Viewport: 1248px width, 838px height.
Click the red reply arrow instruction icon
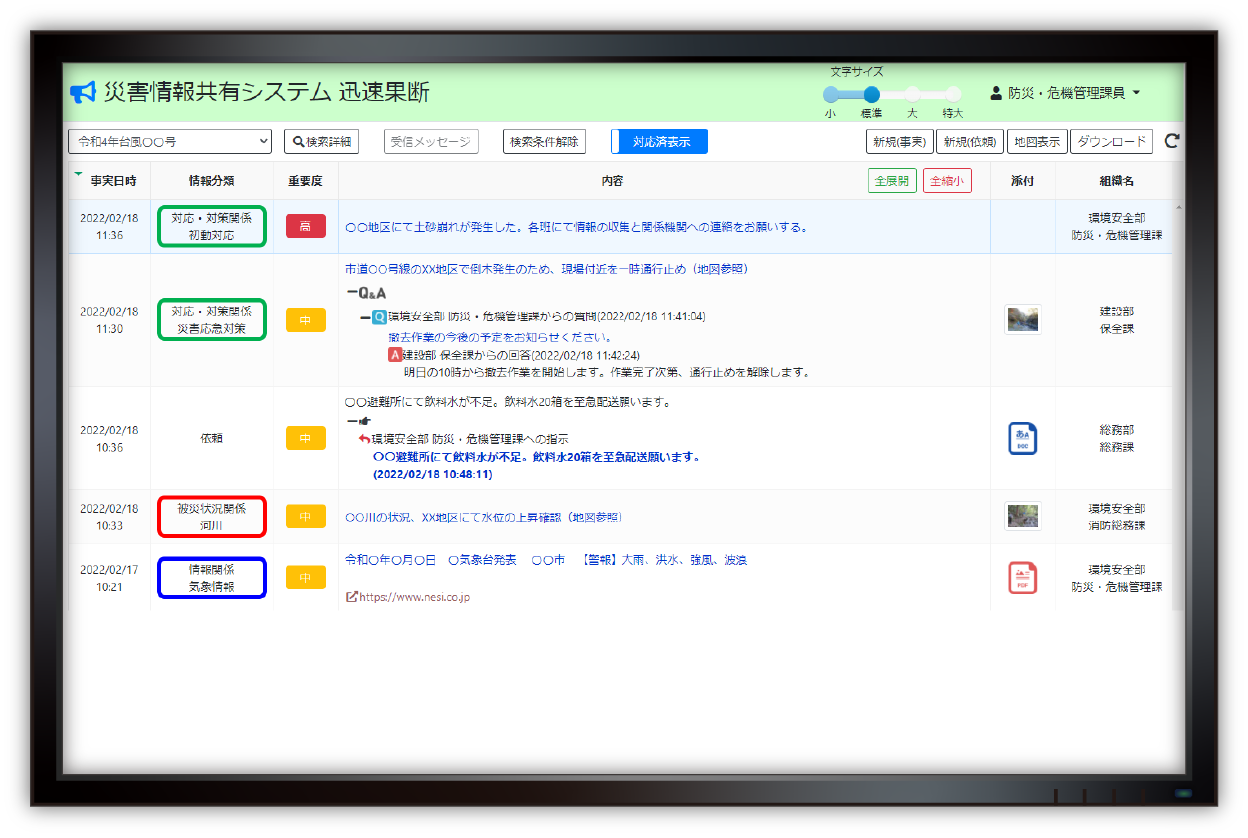coord(364,439)
